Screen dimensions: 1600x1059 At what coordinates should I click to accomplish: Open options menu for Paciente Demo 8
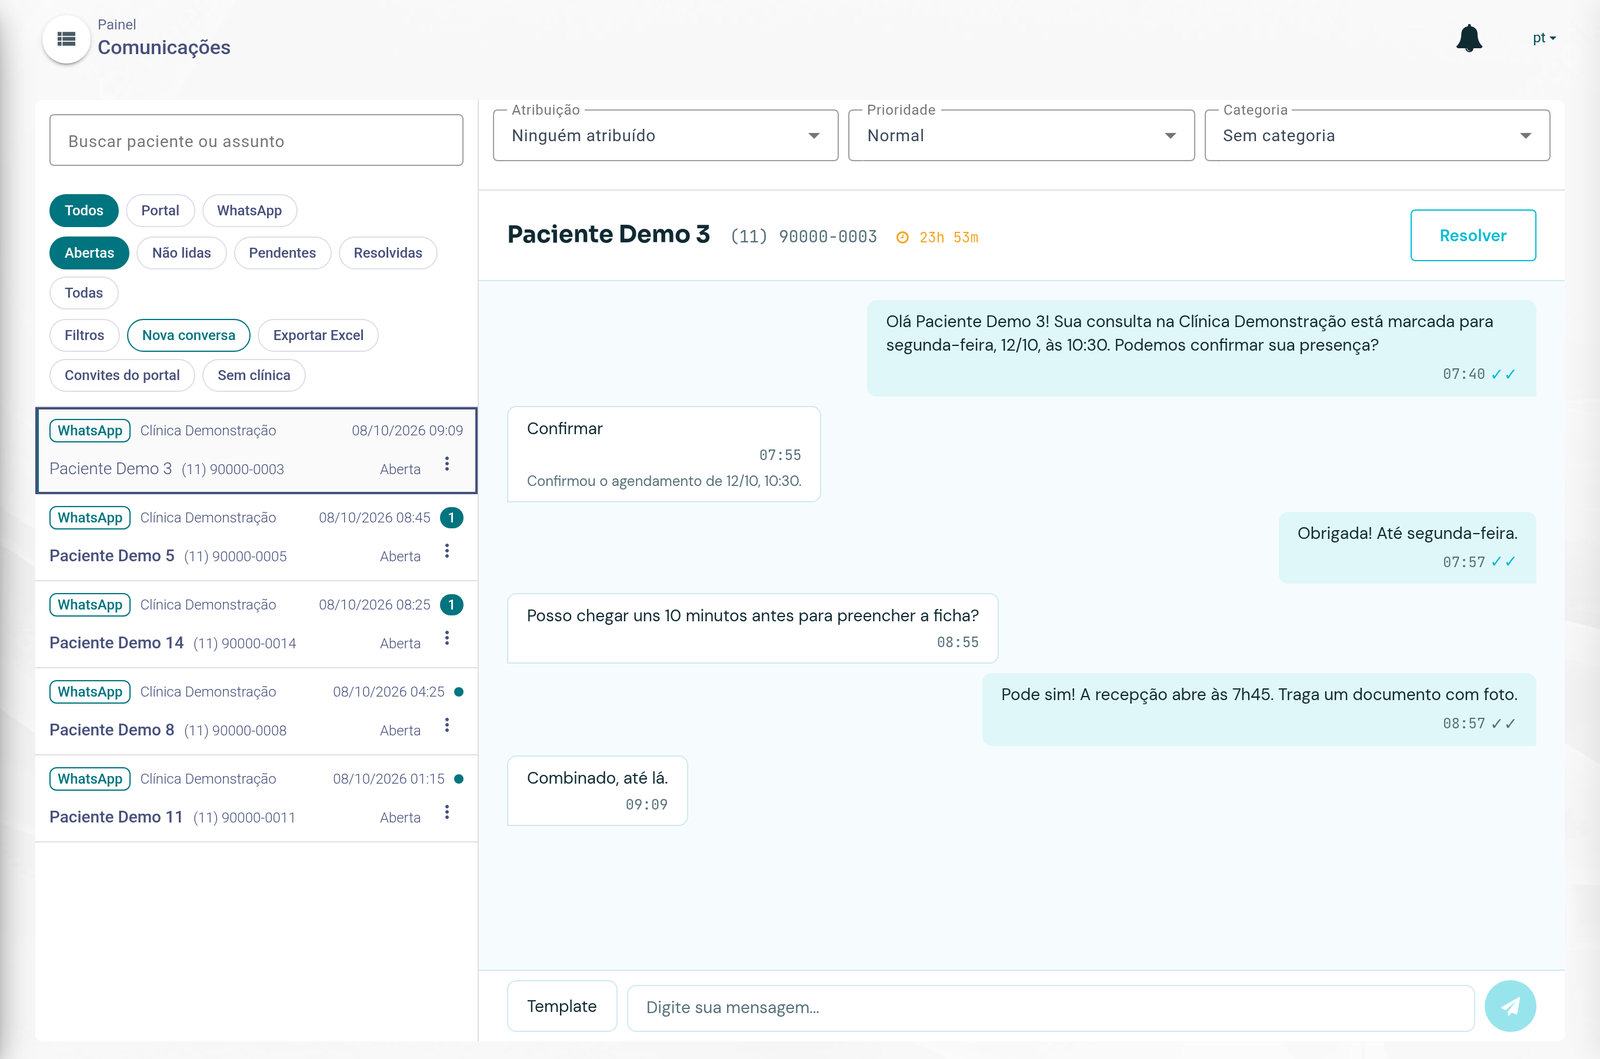(x=447, y=725)
